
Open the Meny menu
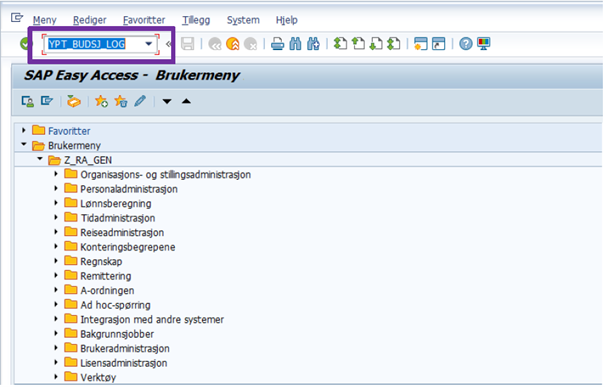pyautogui.click(x=45, y=20)
